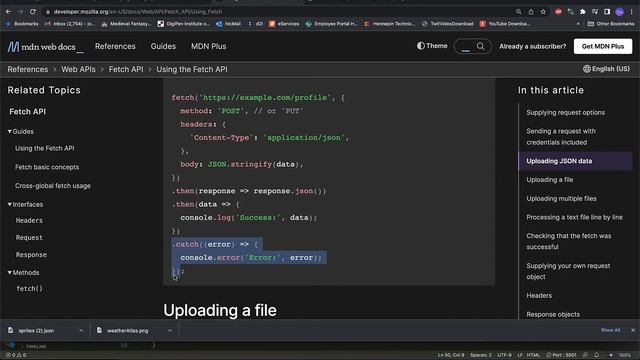The width and height of the screenshot is (640, 360).
Task: Click the share icon in address bar
Action: tap(531, 12)
